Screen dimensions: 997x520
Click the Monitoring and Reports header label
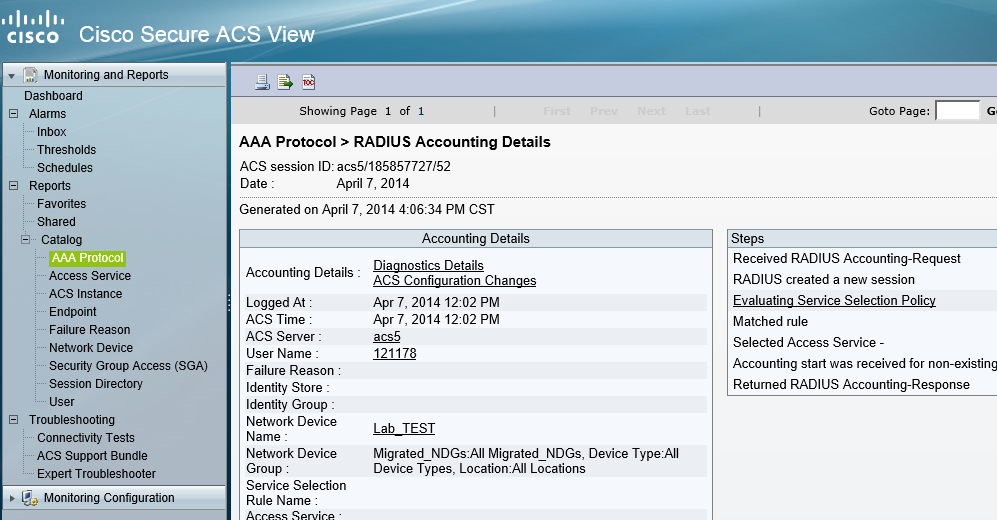tap(106, 75)
